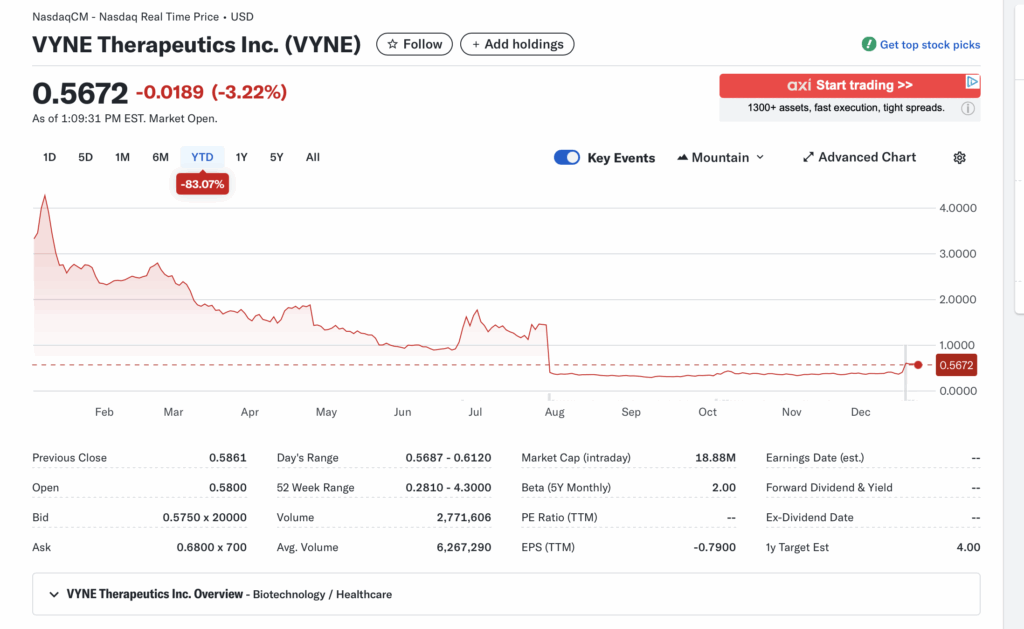This screenshot has width=1024, height=629.
Task: Expand the VYNE Therapeutics Overview section
Action: tap(55, 594)
